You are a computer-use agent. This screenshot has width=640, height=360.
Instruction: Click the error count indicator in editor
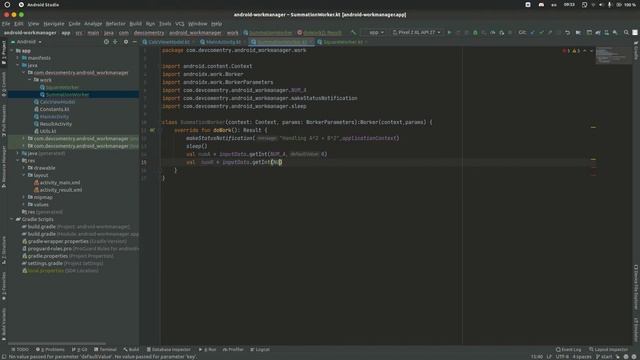click(x=566, y=51)
